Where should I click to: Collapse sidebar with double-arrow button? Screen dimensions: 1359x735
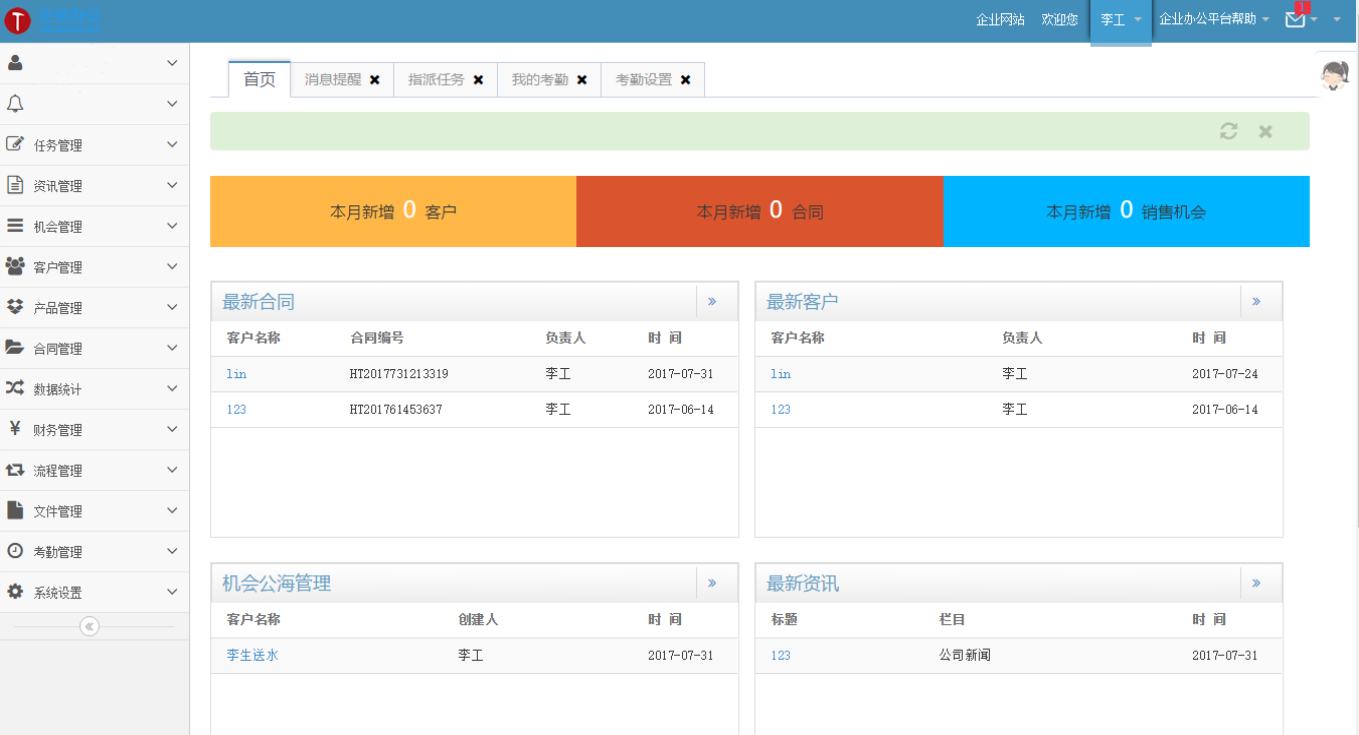90,626
